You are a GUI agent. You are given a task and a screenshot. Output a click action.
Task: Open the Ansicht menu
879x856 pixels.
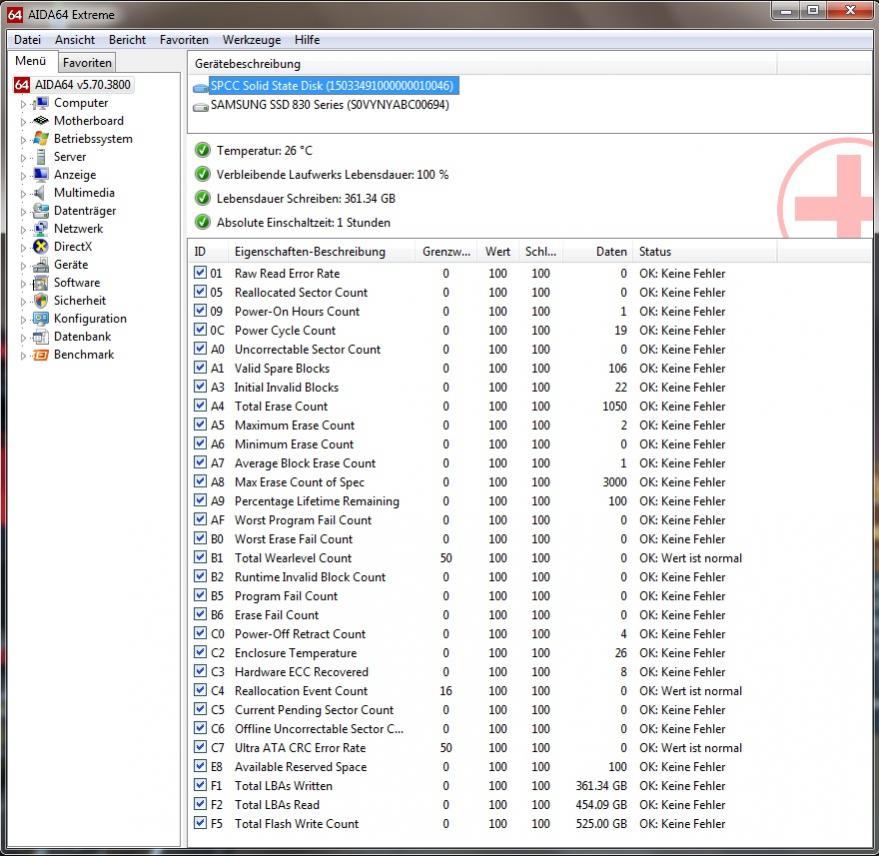pos(75,40)
